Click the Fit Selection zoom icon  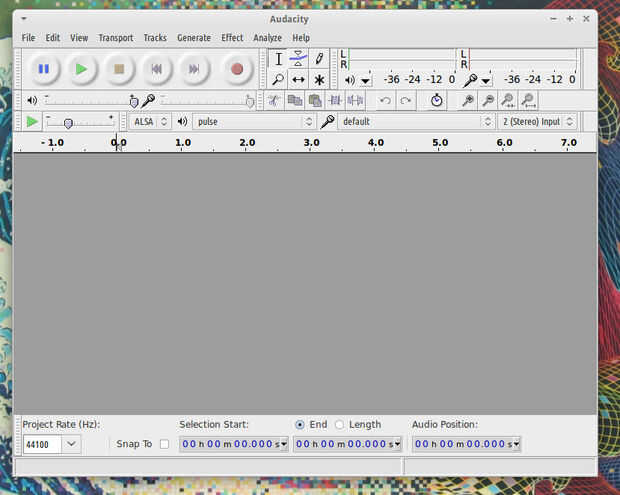tap(508, 100)
